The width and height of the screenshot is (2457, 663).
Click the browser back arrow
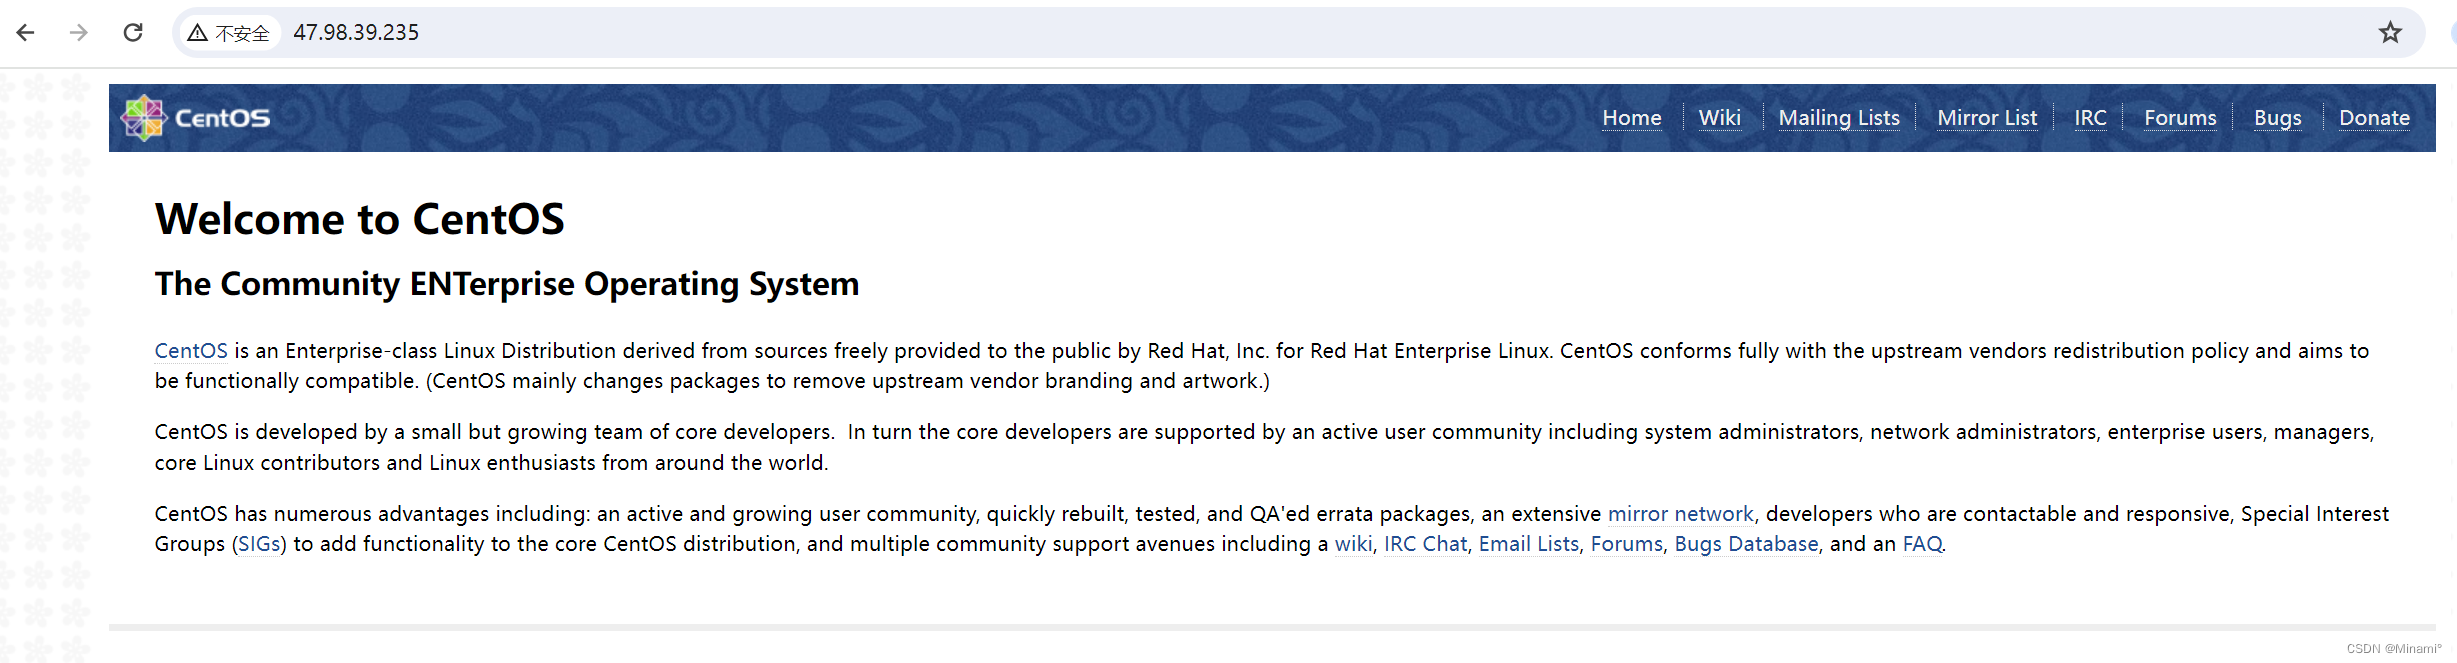click(x=26, y=33)
